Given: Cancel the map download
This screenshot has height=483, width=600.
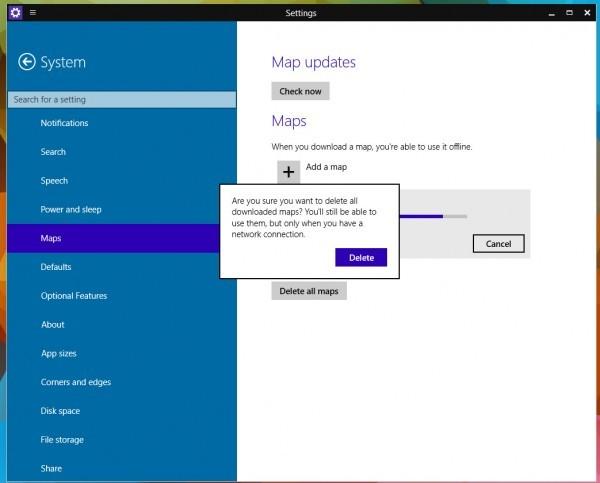Looking at the screenshot, I should coord(498,244).
